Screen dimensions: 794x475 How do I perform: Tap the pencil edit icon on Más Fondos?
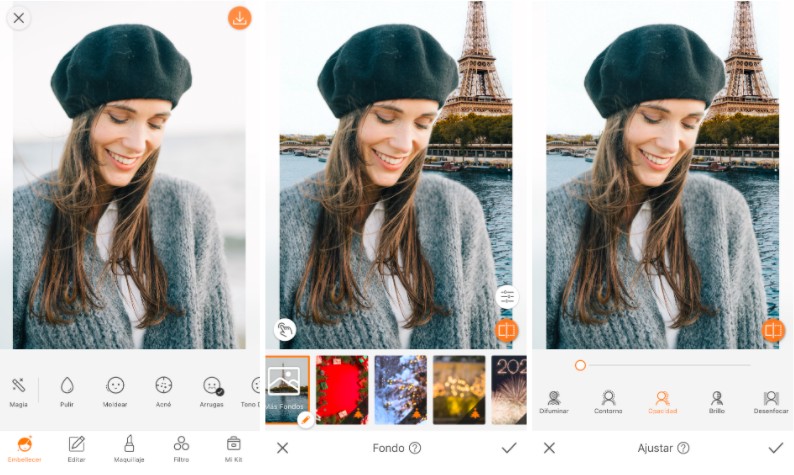click(305, 420)
